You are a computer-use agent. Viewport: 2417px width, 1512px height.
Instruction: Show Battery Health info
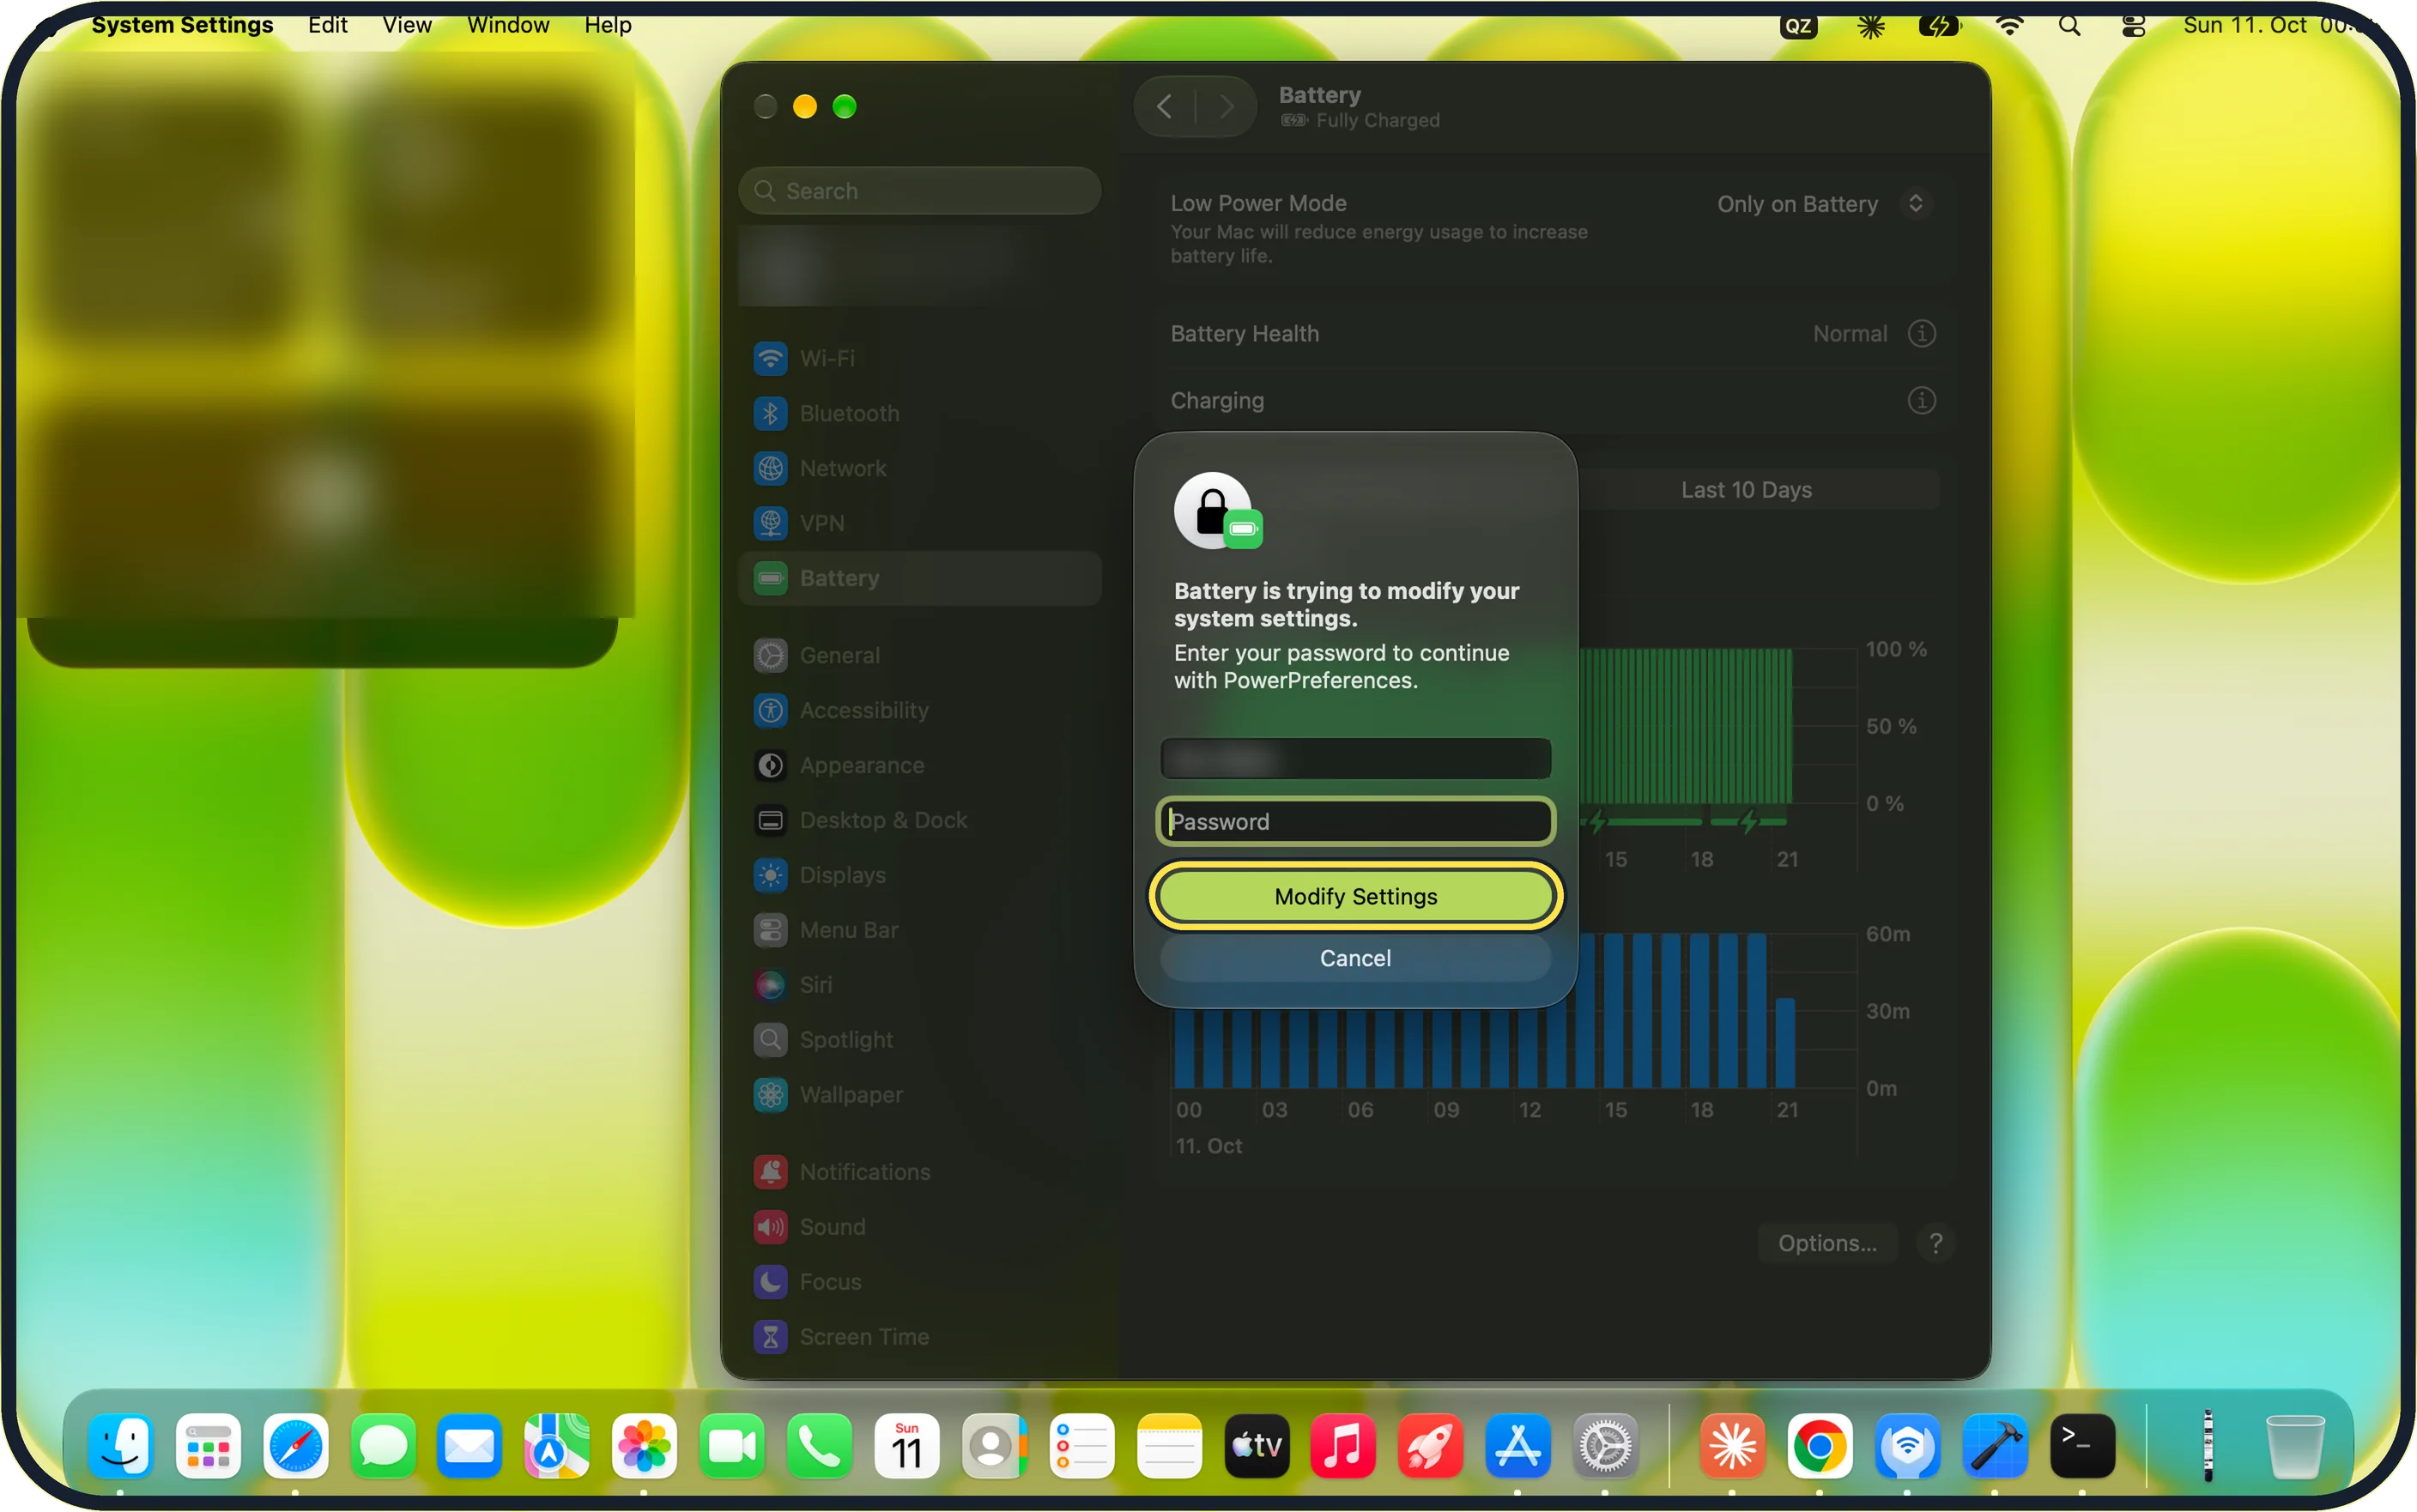coord(1921,334)
